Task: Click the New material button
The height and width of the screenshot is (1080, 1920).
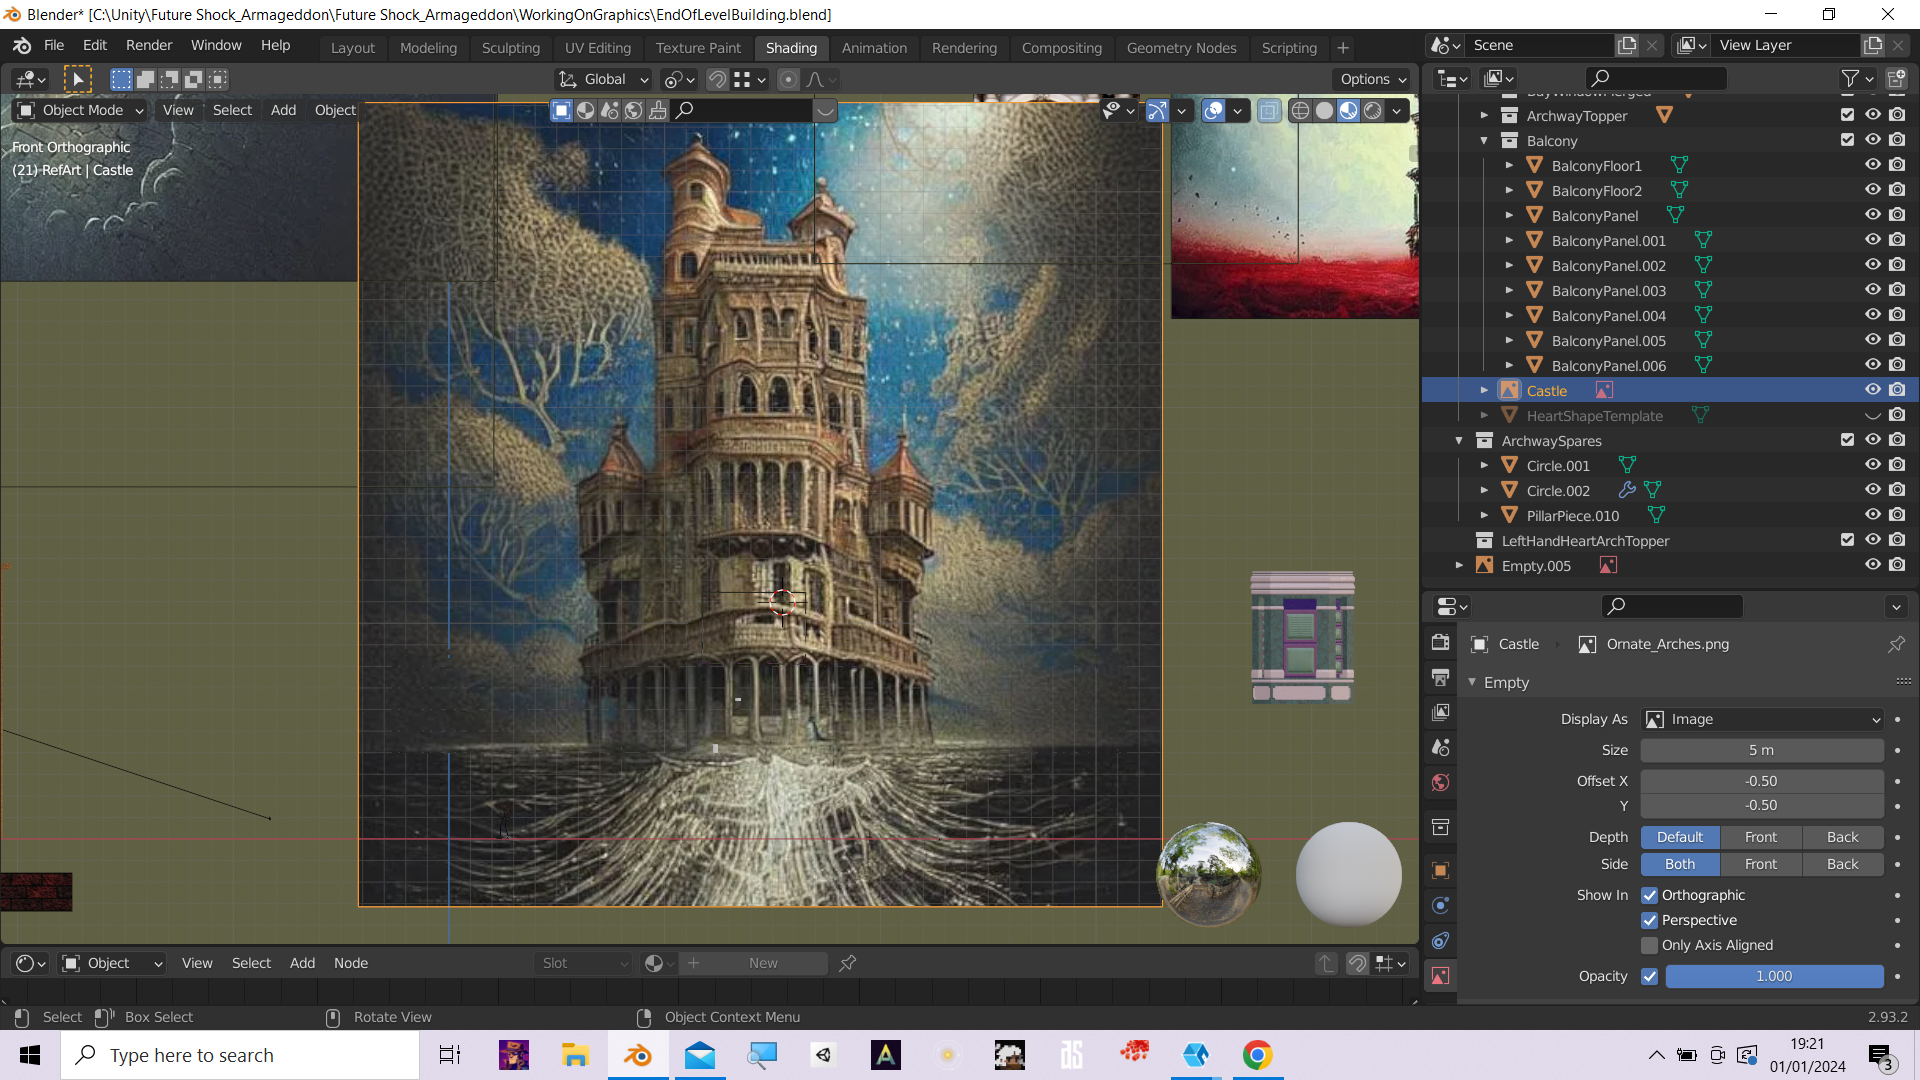Action: pyautogui.click(x=763, y=963)
